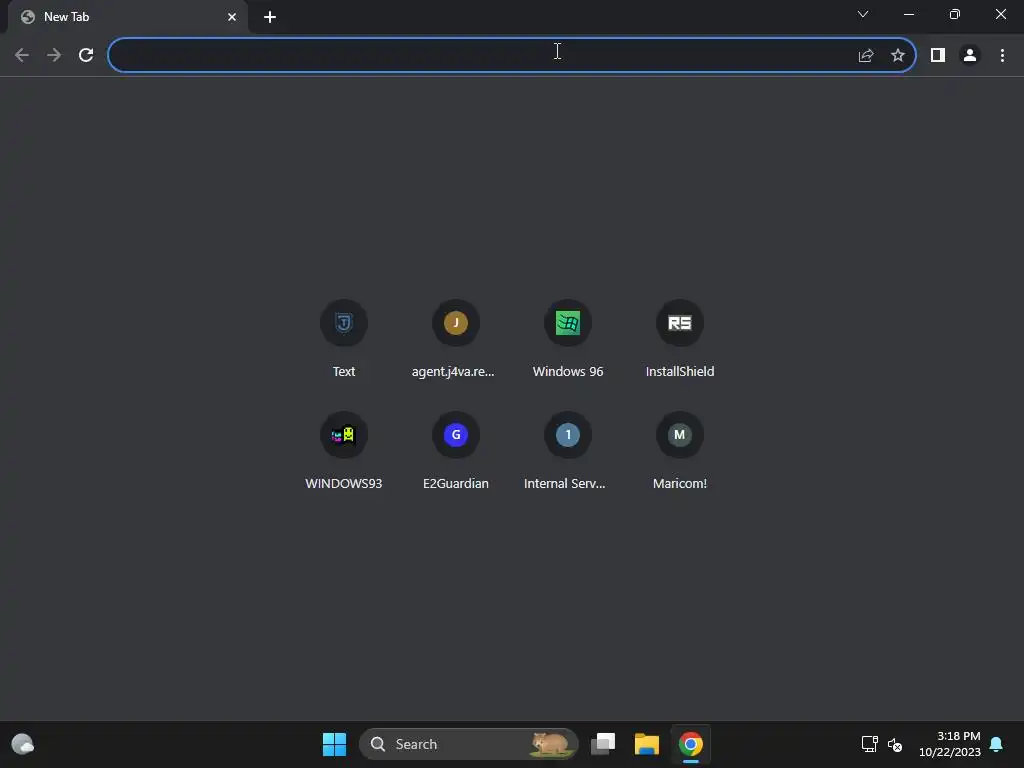The height and width of the screenshot is (768, 1024).
Task: Open the E2Guardian shortcut
Action: [455, 452]
